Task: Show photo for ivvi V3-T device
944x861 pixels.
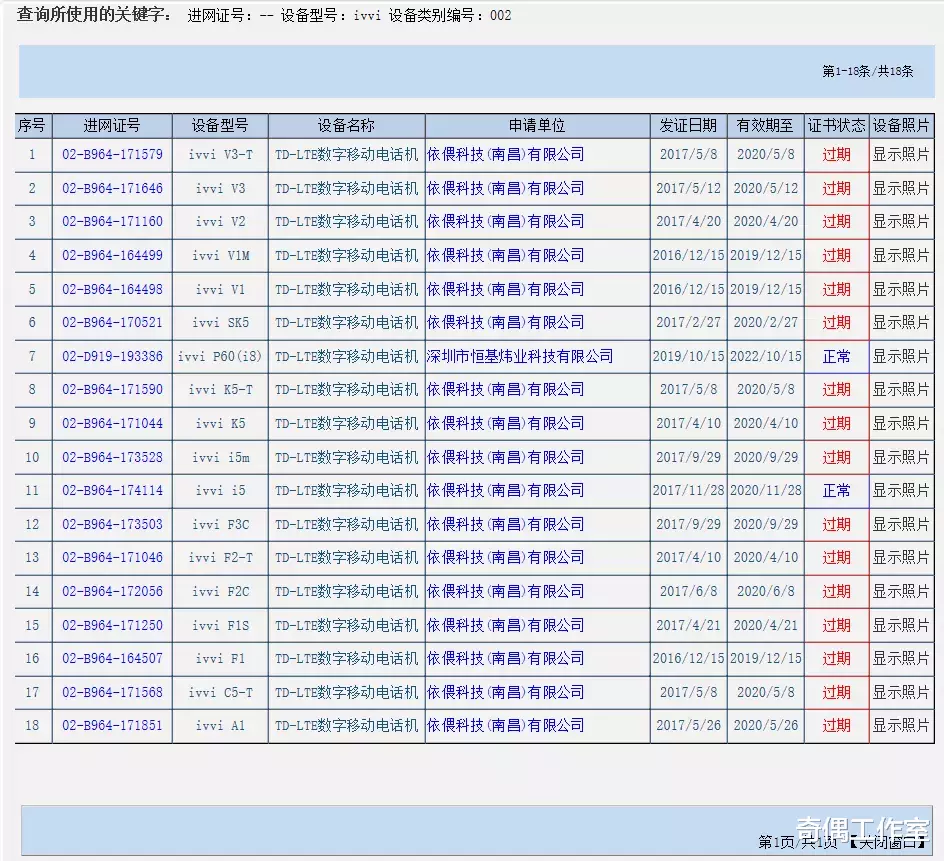Action: click(901, 155)
